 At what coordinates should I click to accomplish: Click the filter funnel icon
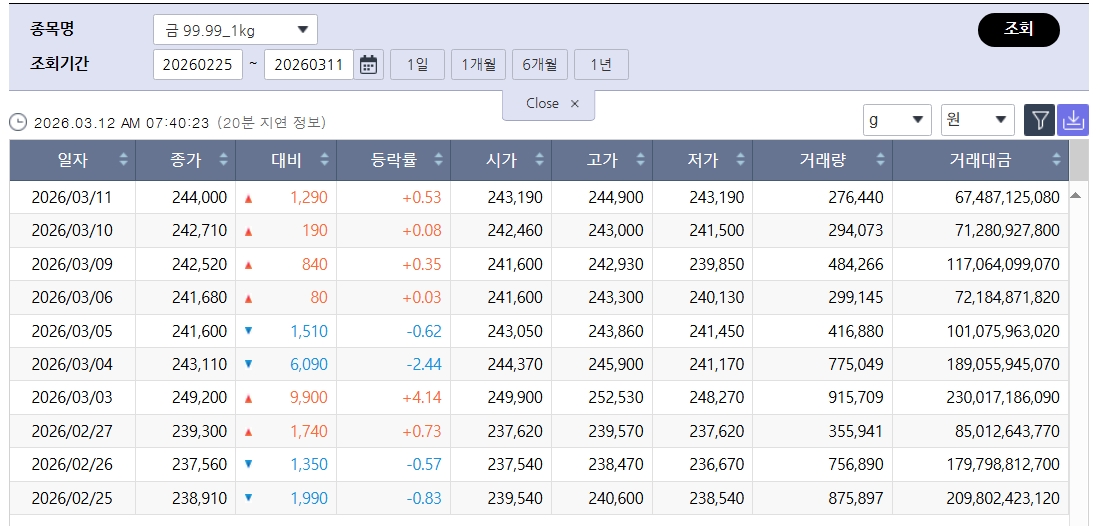click(1039, 120)
